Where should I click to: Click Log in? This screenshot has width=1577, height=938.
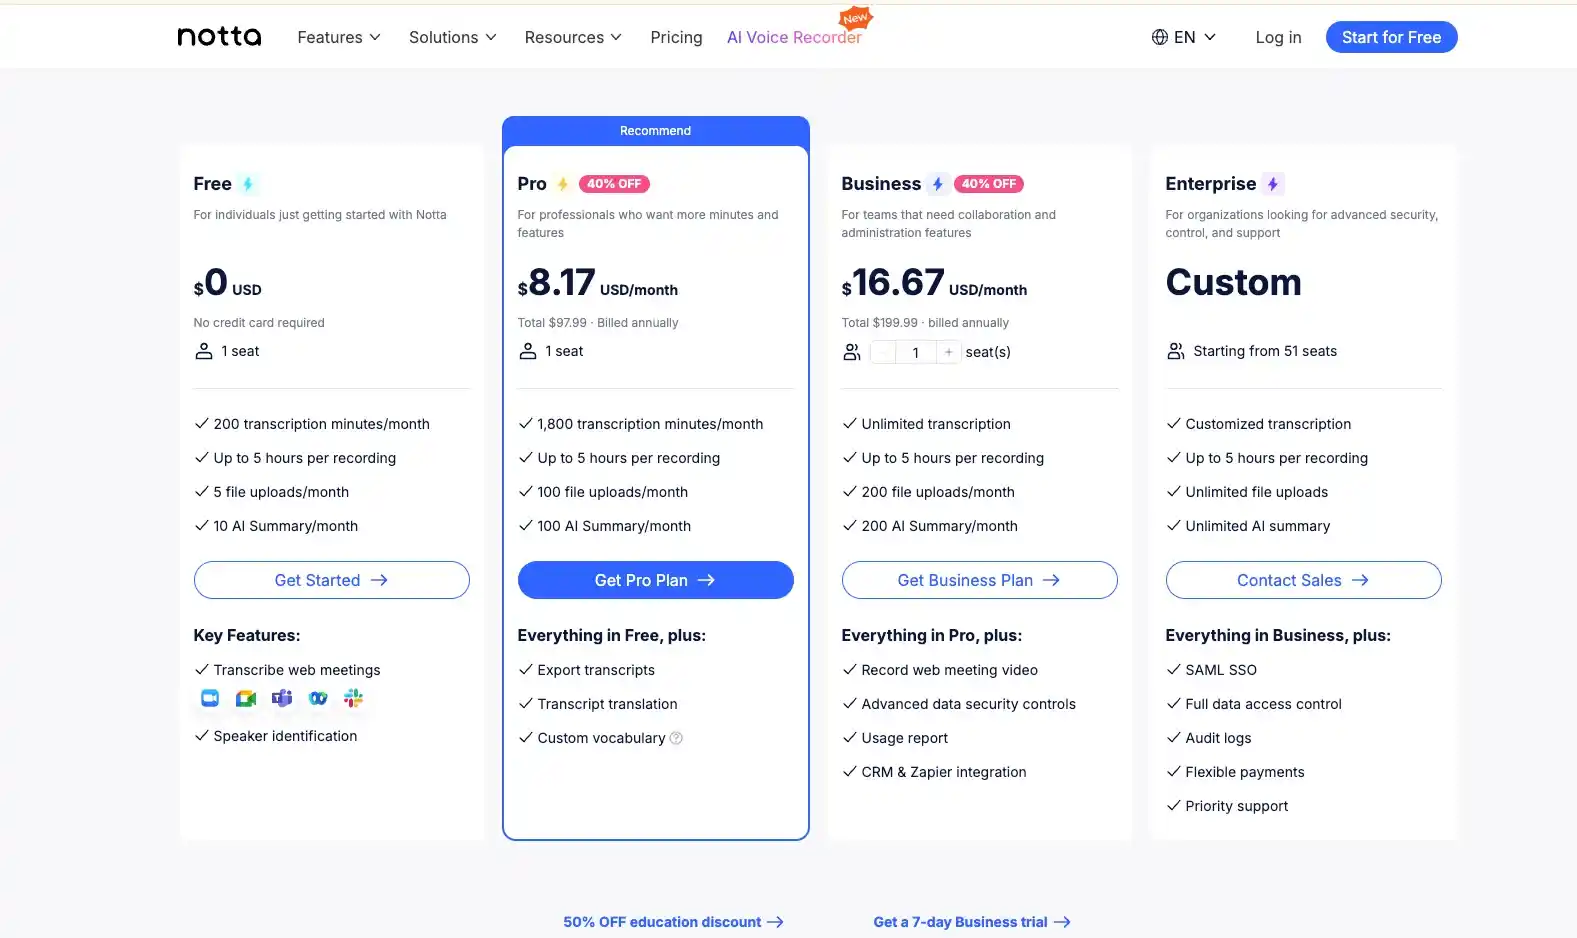(x=1278, y=37)
